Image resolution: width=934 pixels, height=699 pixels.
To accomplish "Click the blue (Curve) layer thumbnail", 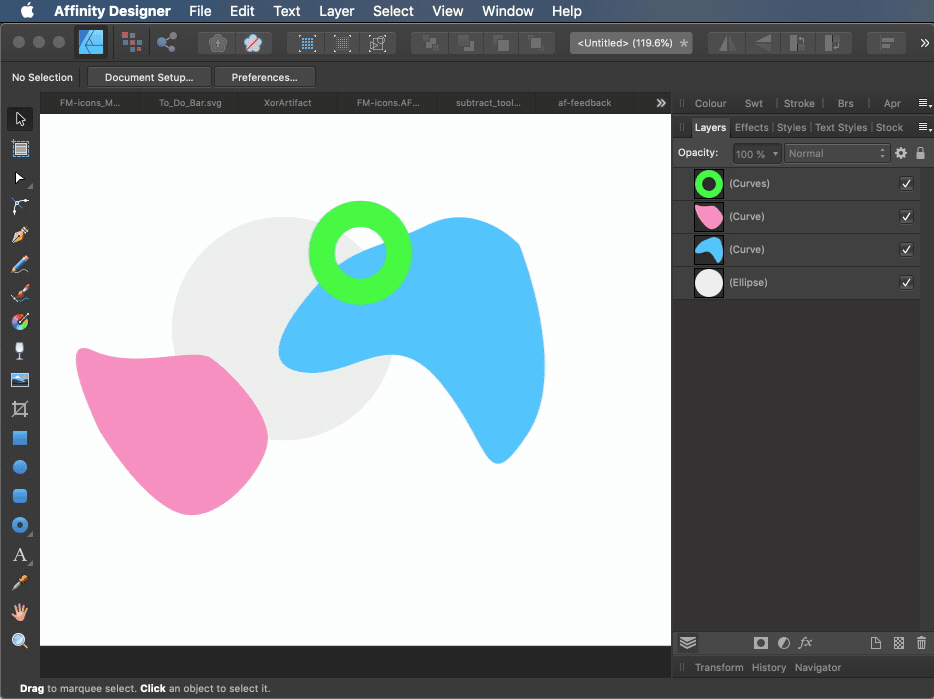I will click(x=709, y=250).
